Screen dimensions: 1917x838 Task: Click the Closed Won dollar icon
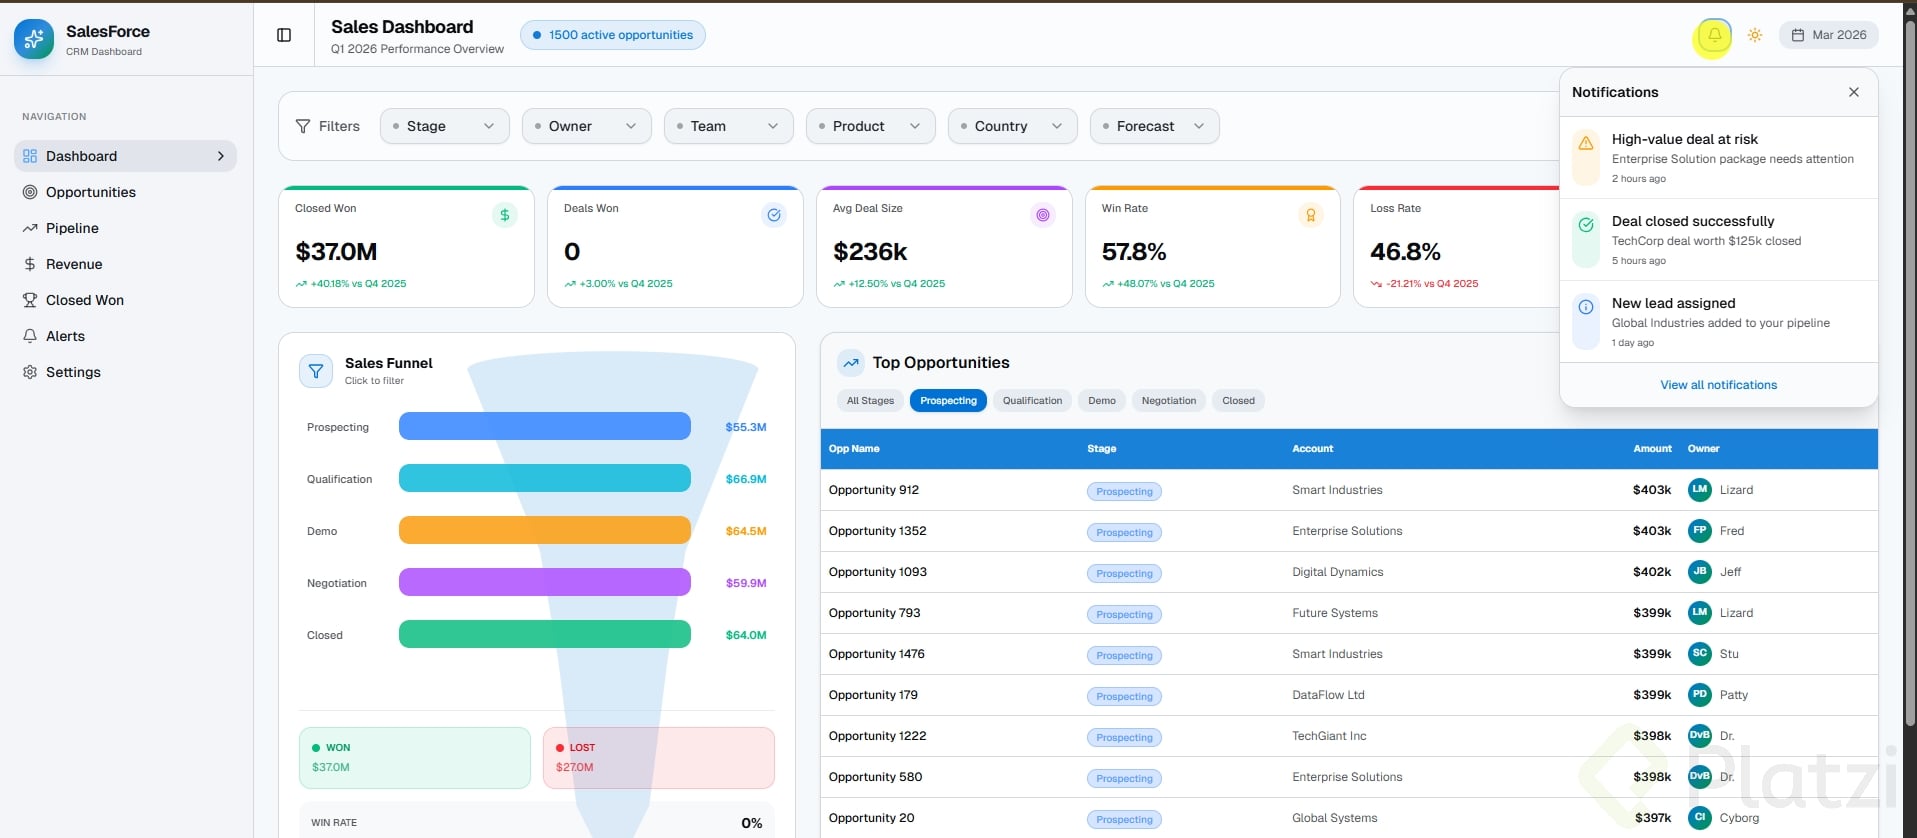point(505,215)
